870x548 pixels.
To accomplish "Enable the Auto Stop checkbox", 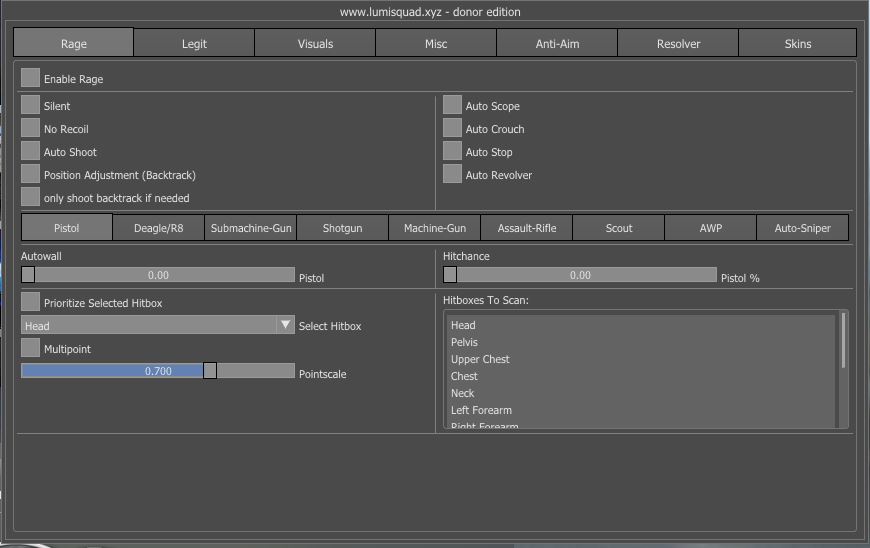I will click(452, 151).
